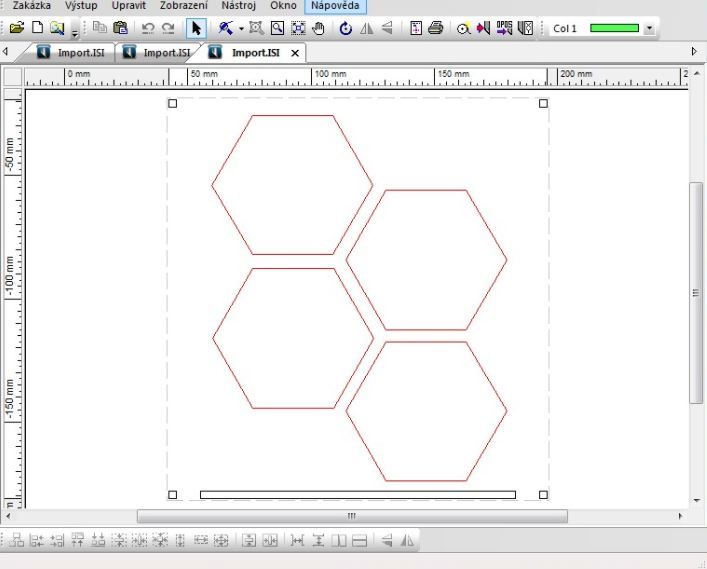Open the Výstup menu
The image size is (707, 569).
[x=81, y=6]
